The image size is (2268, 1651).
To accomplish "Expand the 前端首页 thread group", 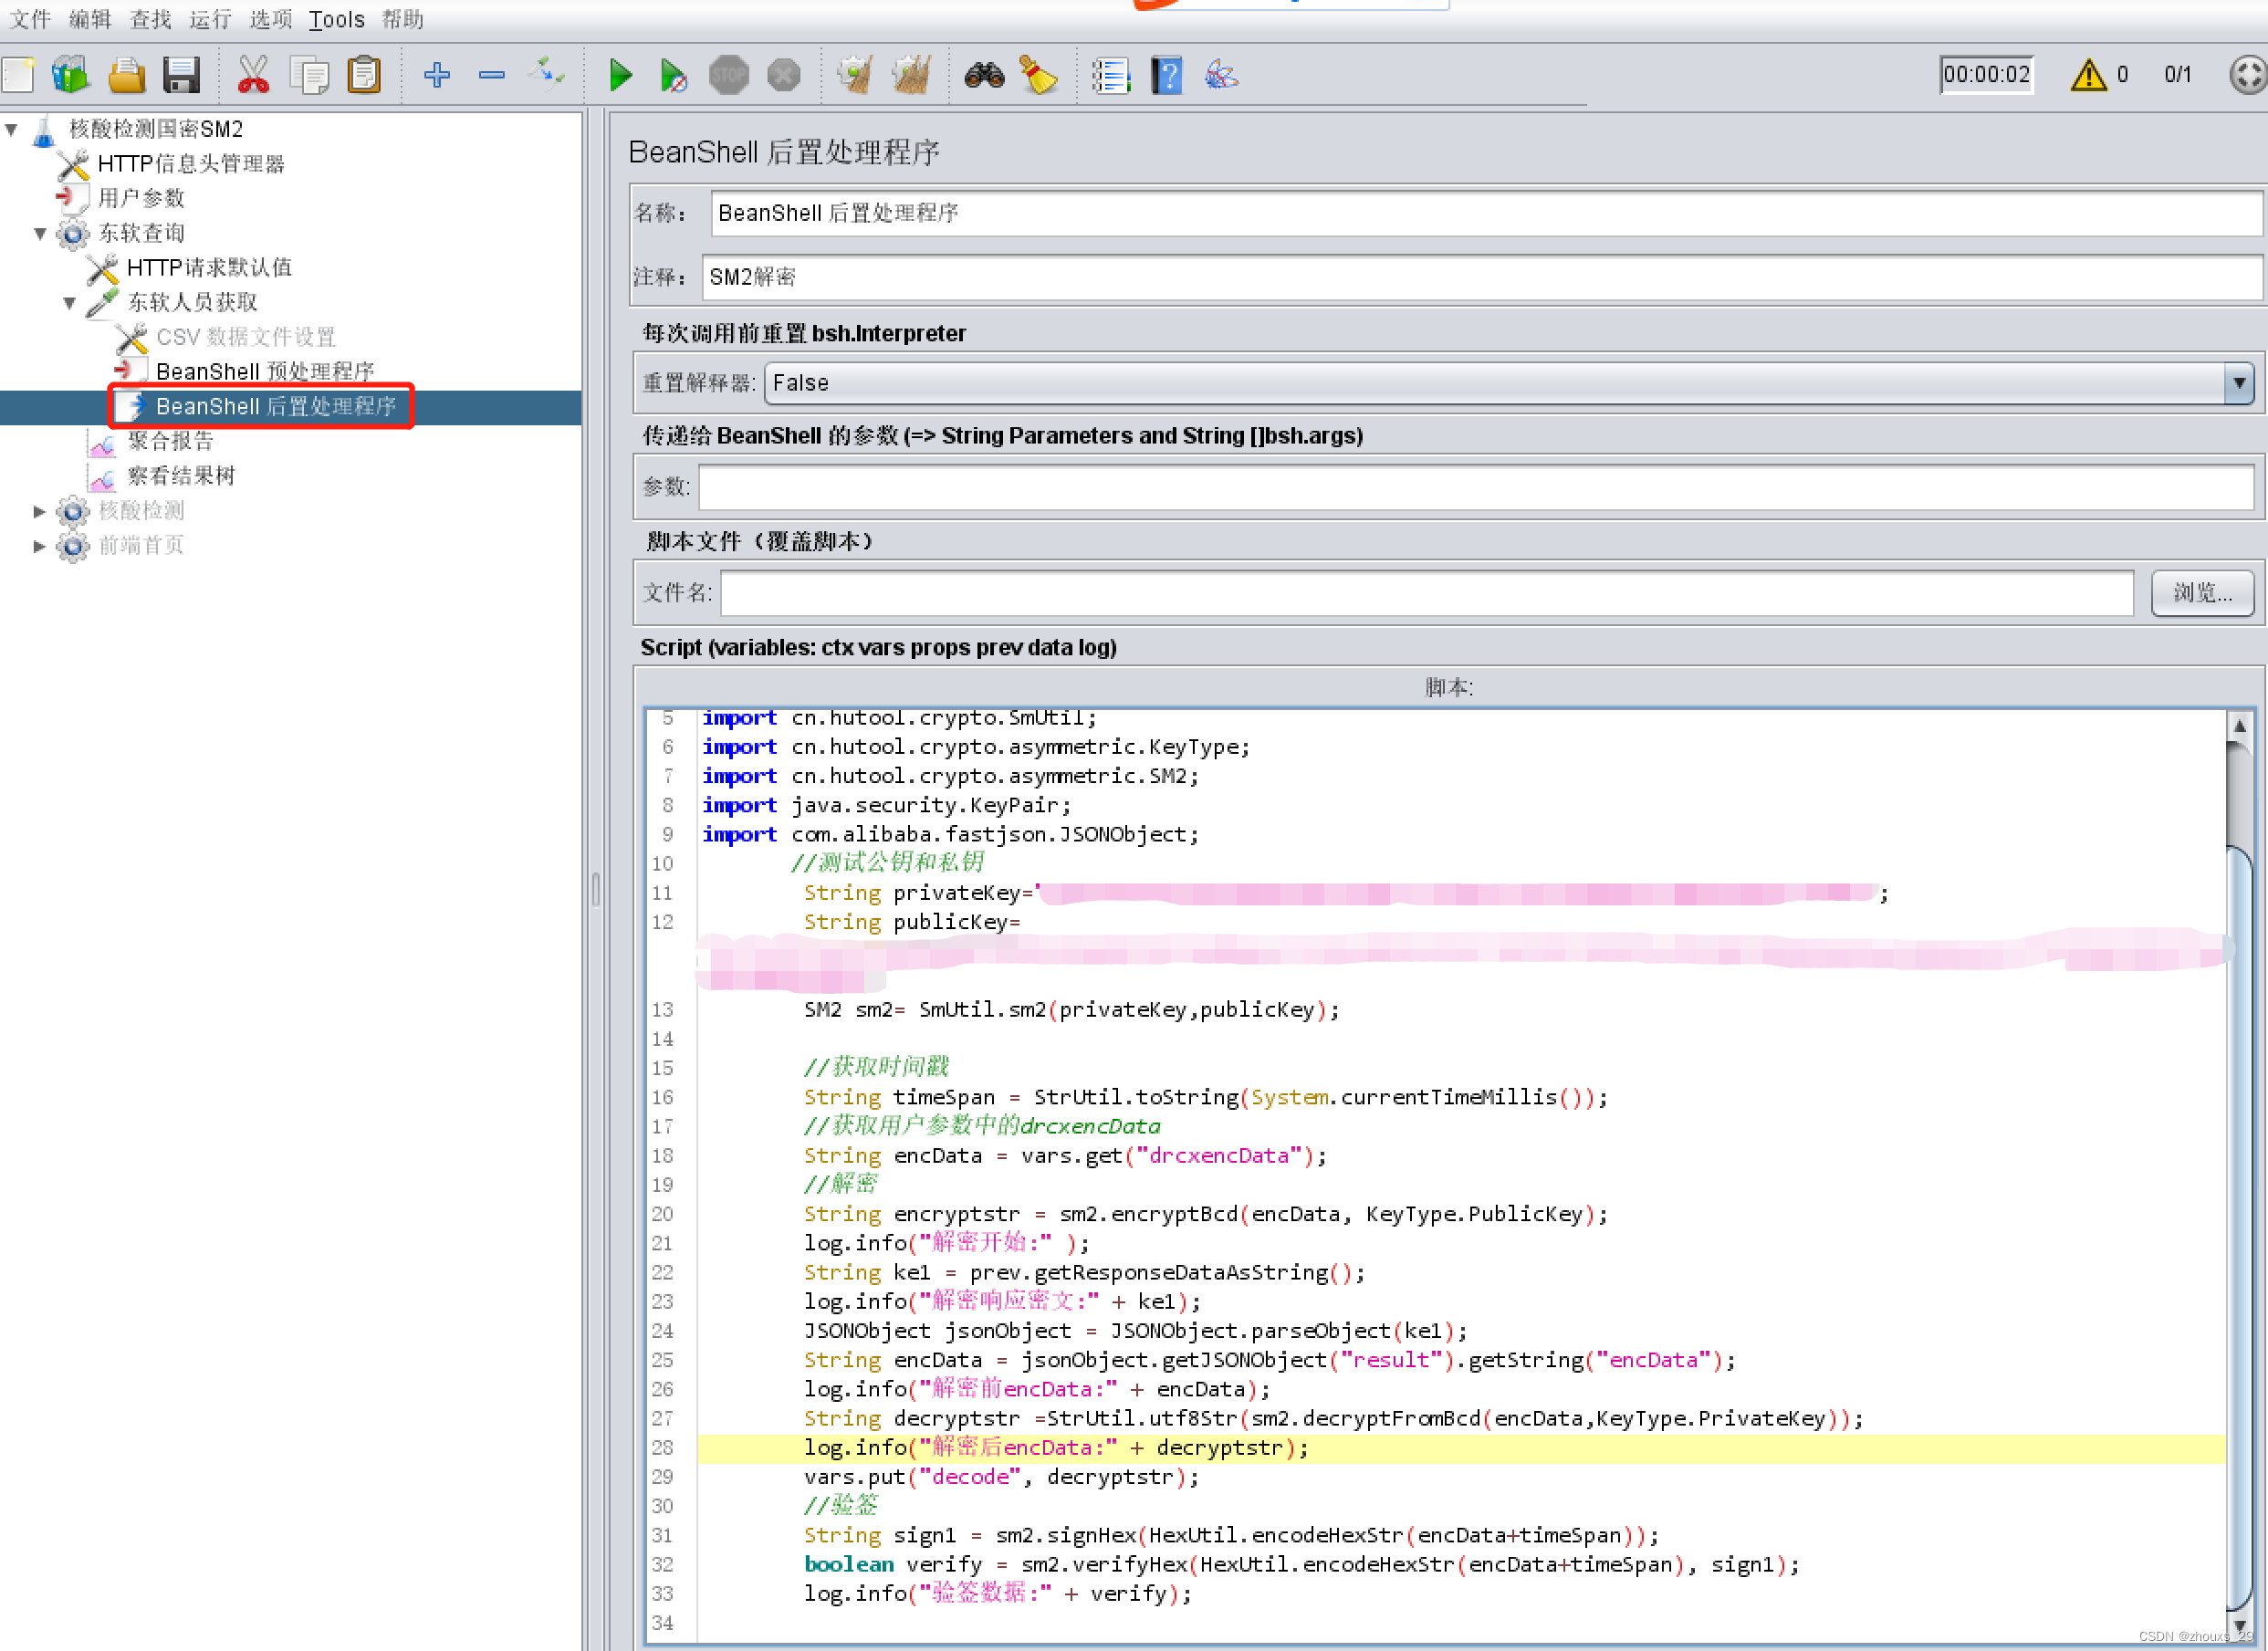I will coord(40,546).
